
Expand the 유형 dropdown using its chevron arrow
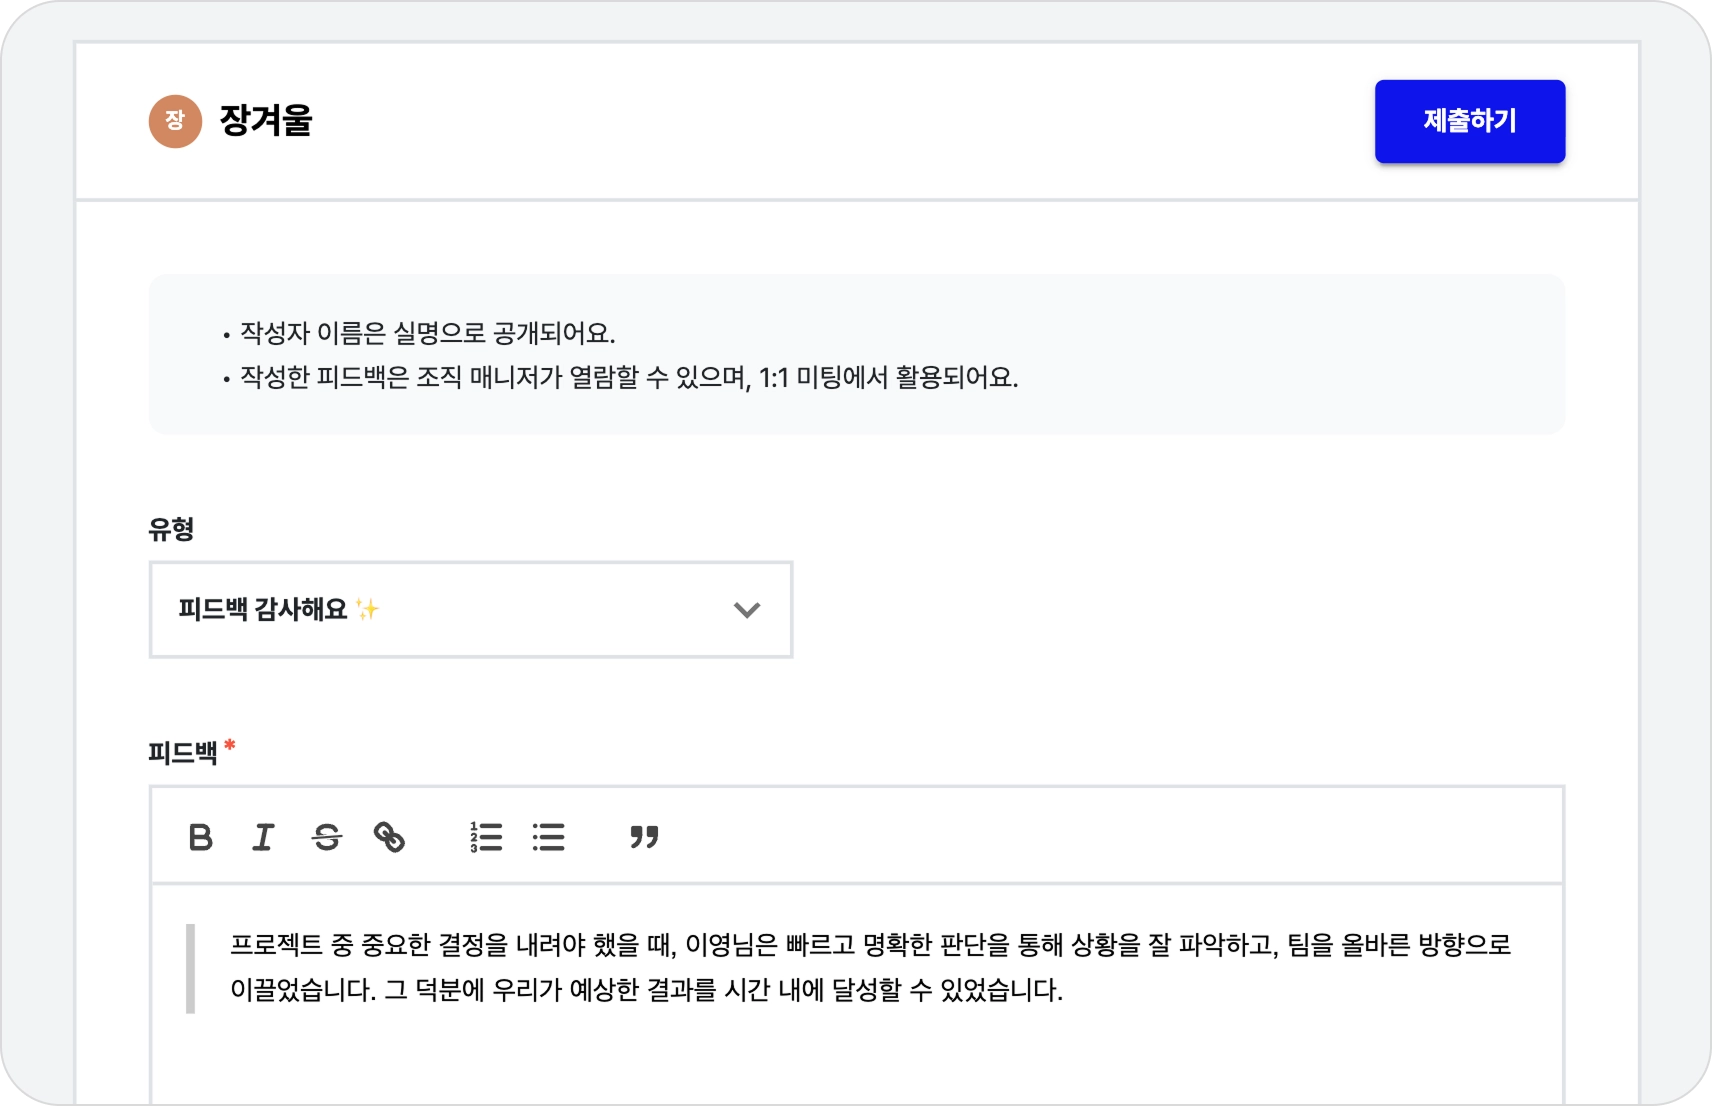(747, 610)
